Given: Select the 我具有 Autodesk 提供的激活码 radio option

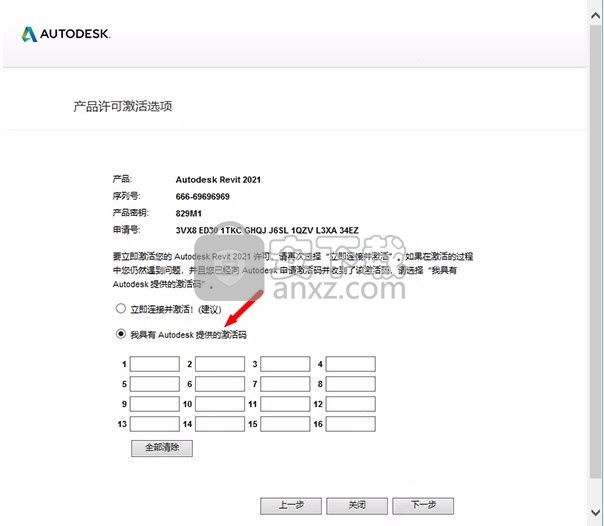Looking at the screenshot, I should 121,334.
